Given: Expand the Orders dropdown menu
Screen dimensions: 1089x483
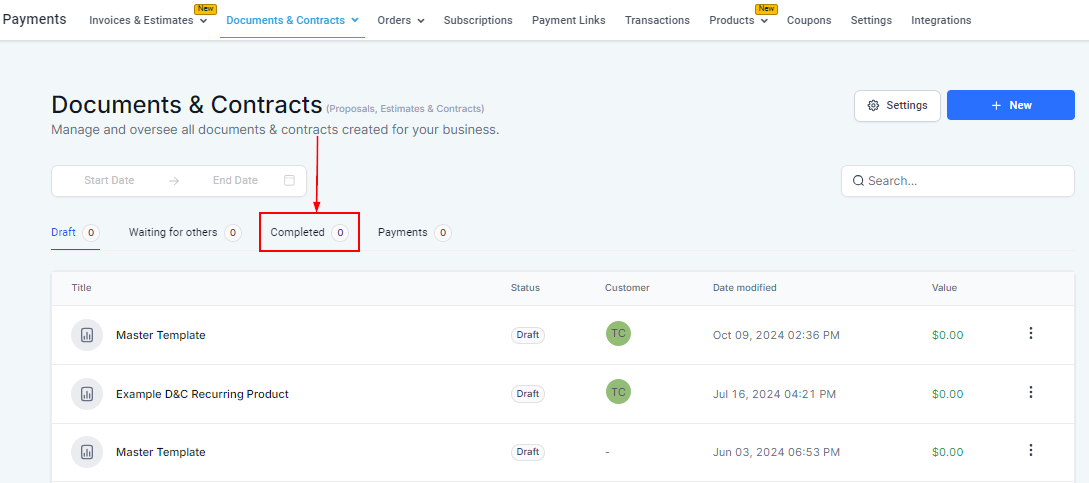Looking at the screenshot, I should 400,20.
